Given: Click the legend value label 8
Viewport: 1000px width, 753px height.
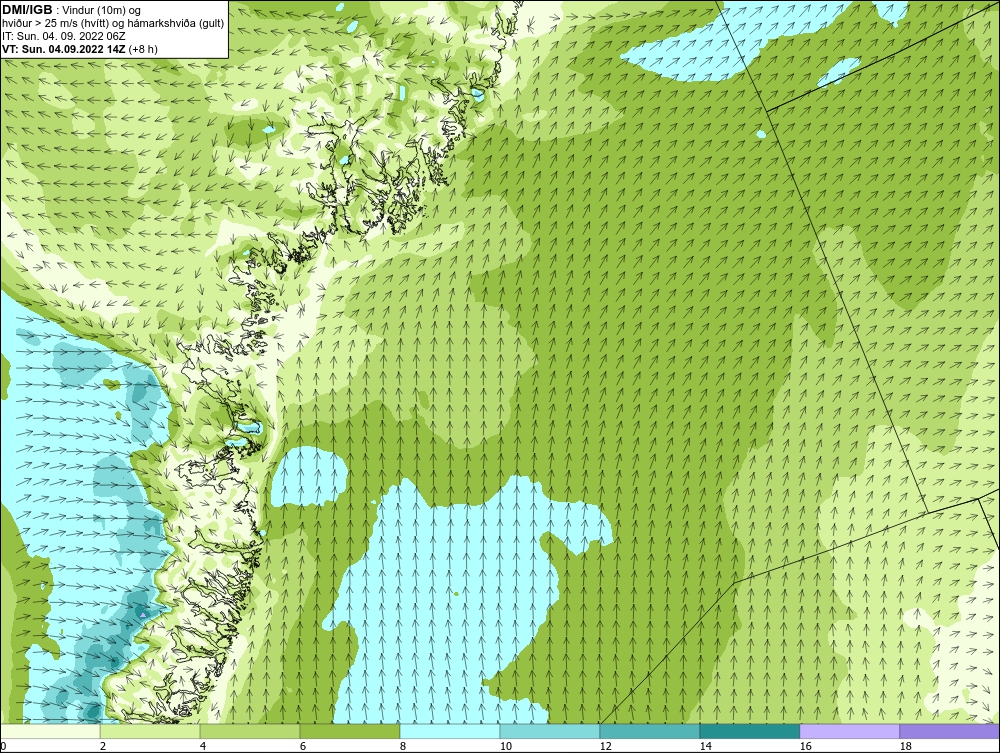Looking at the screenshot, I should pyautogui.click(x=403, y=746).
